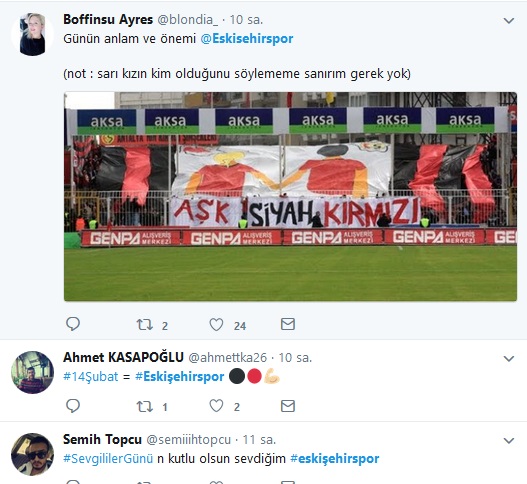Screen dimensions: 527x484
Task: Like Ahmet KASAPOĞLU's tweet
Action: pos(216,406)
